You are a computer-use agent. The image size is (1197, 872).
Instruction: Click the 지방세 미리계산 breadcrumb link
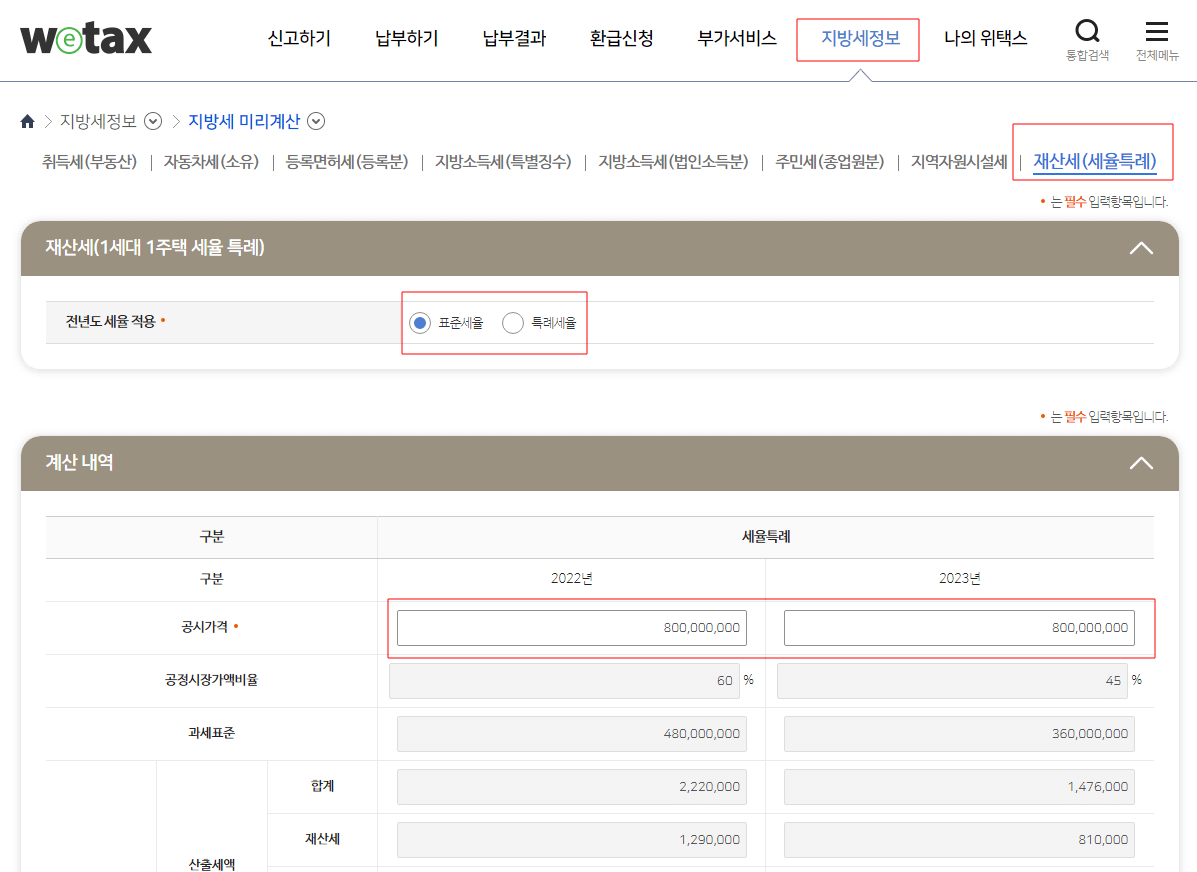tap(244, 121)
